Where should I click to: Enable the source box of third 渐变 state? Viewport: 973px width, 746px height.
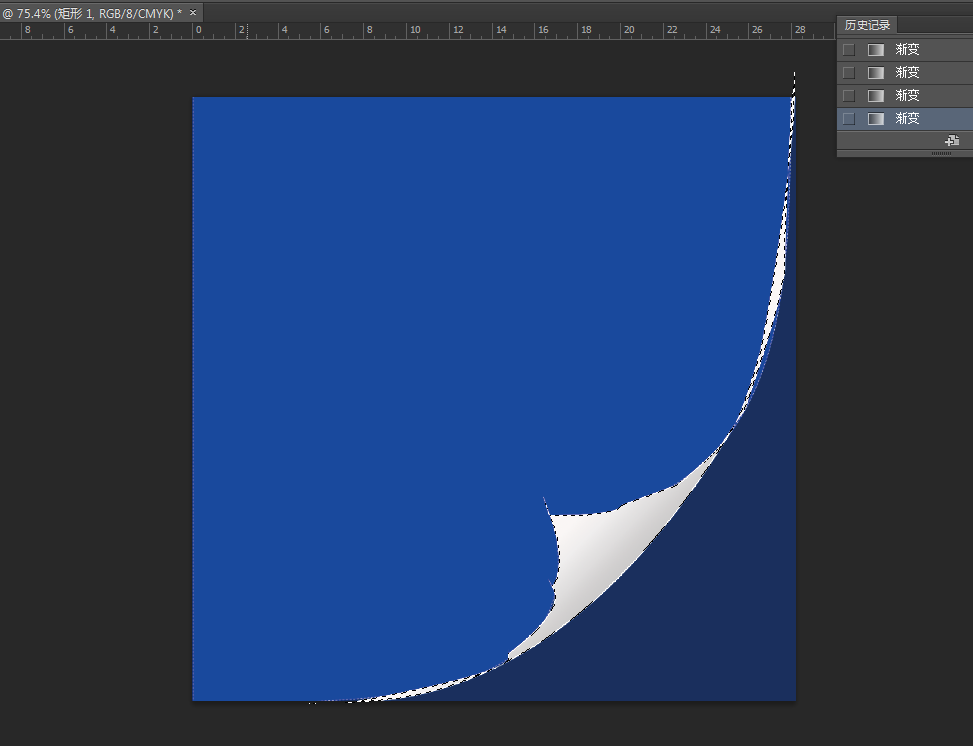coord(849,95)
